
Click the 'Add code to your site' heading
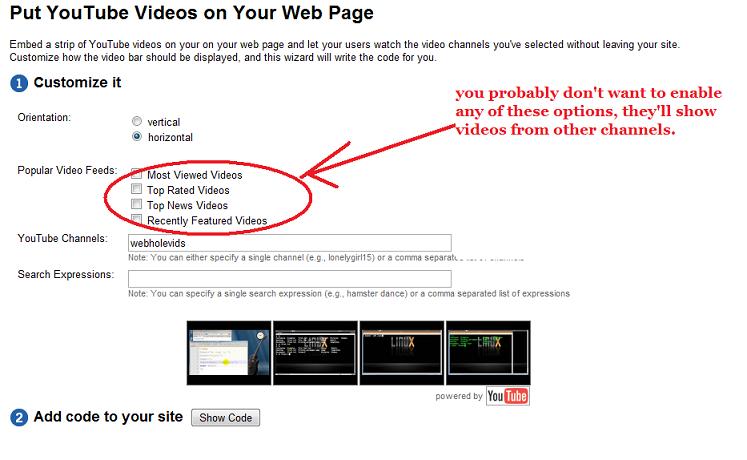[x=108, y=417]
